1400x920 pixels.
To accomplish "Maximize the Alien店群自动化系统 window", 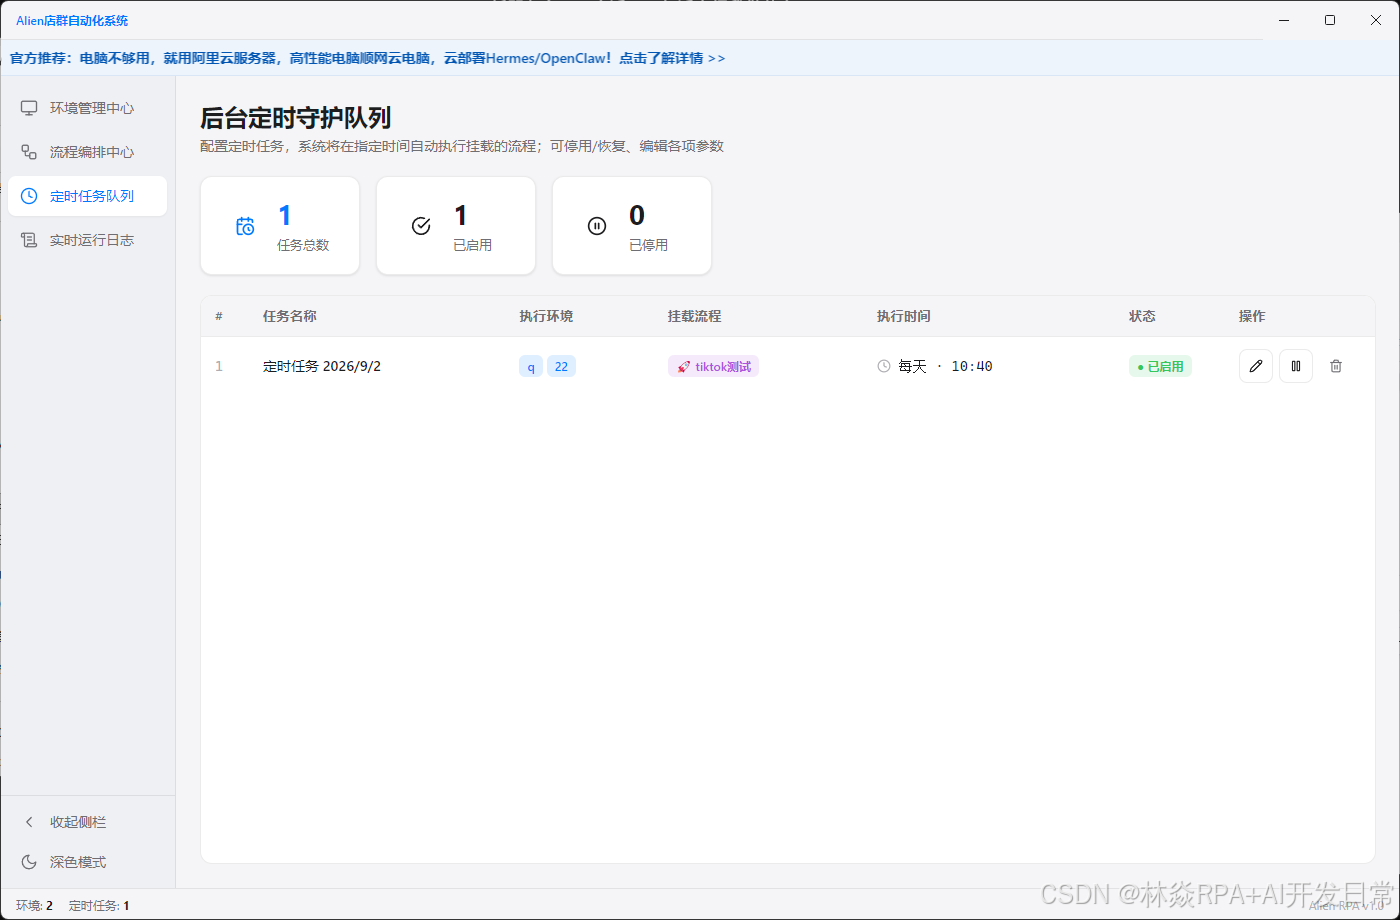I will point(1330,20).
